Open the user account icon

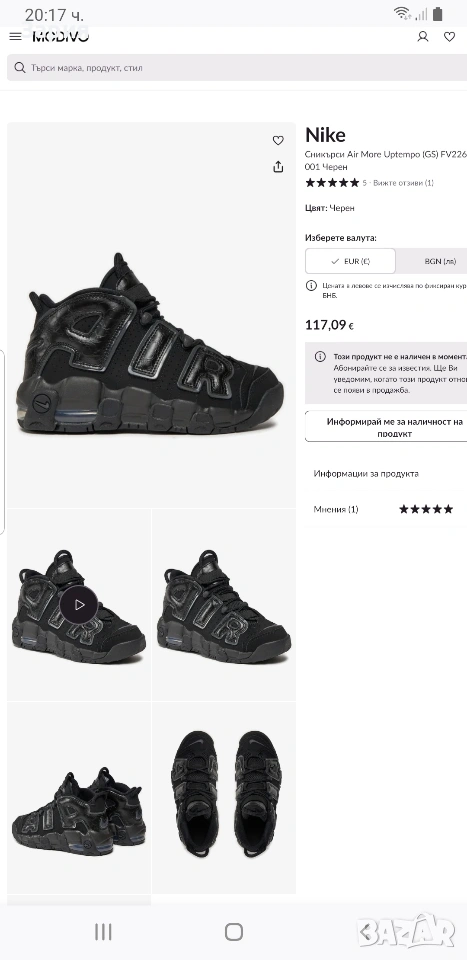423,37
